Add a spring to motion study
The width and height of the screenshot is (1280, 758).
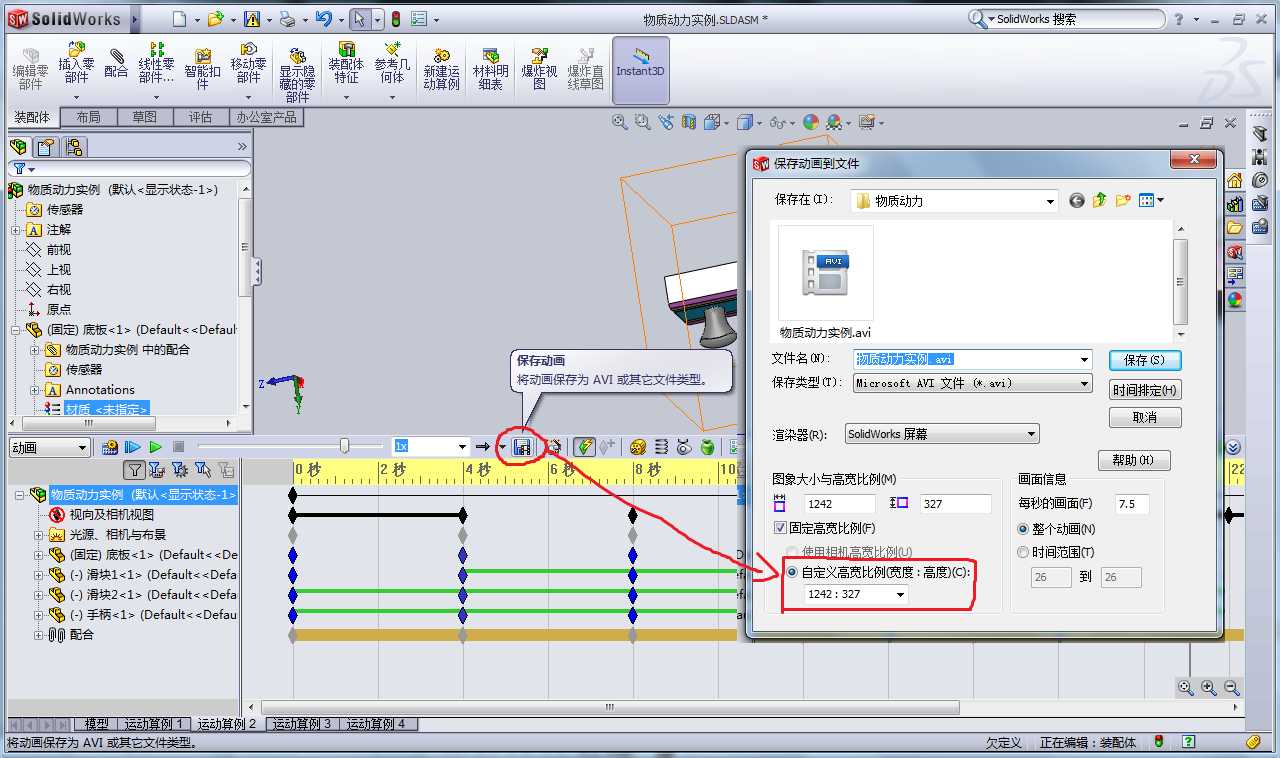(661, 447)
